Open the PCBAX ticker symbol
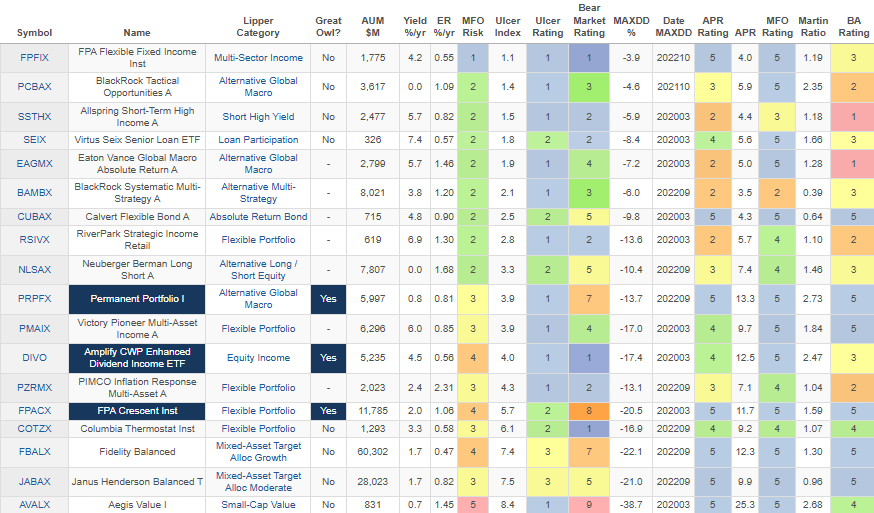 click(35, 87)
